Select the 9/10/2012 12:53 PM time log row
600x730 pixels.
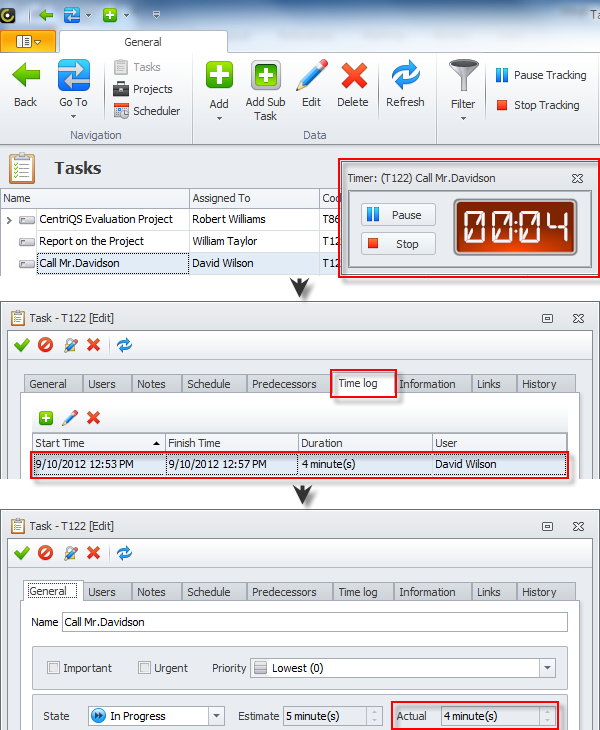click(299, 464)
